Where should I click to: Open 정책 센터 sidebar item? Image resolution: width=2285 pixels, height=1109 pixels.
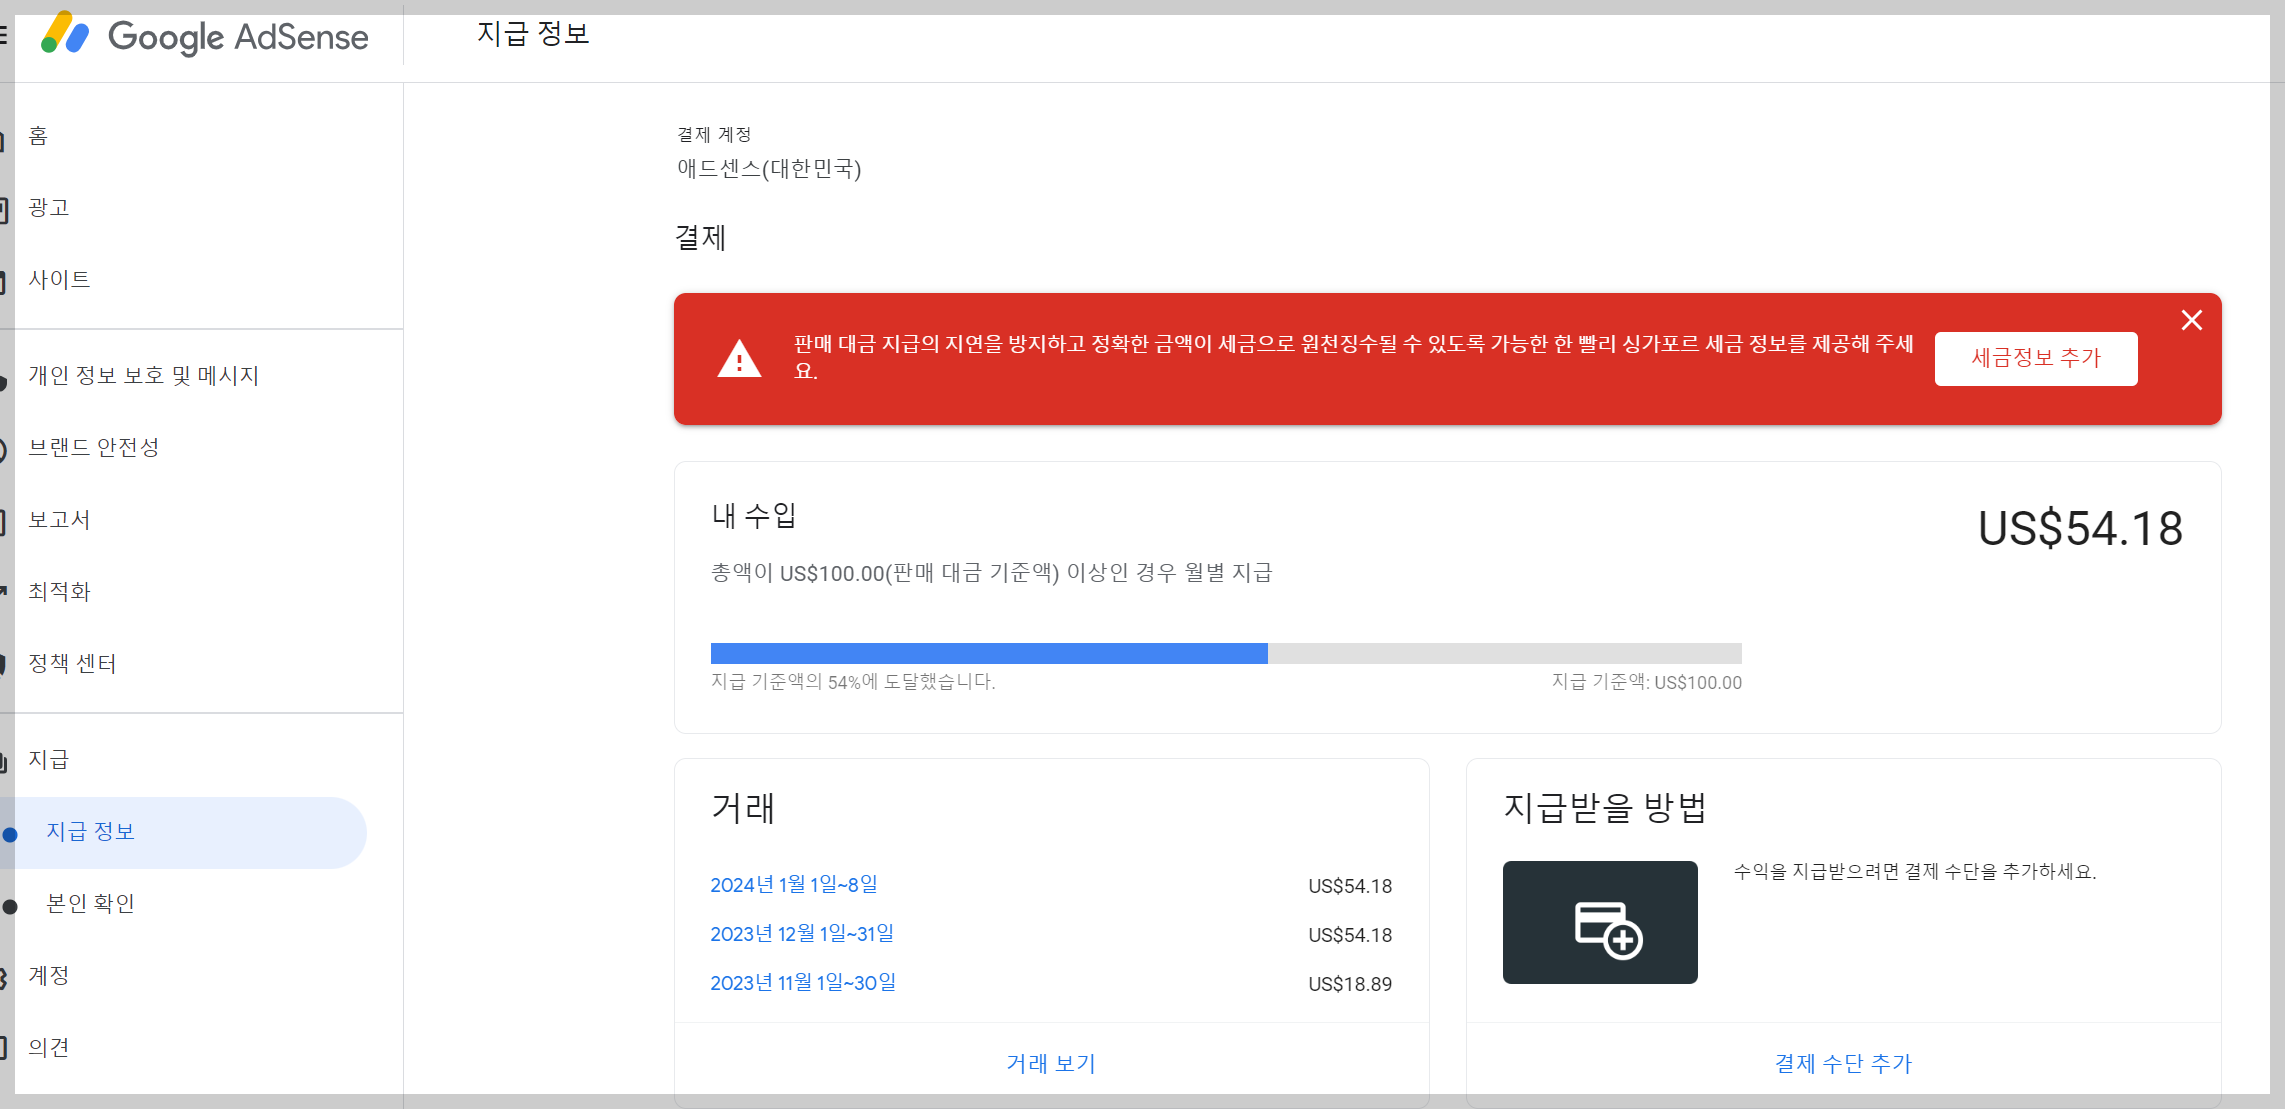click(x=72, y=664)
